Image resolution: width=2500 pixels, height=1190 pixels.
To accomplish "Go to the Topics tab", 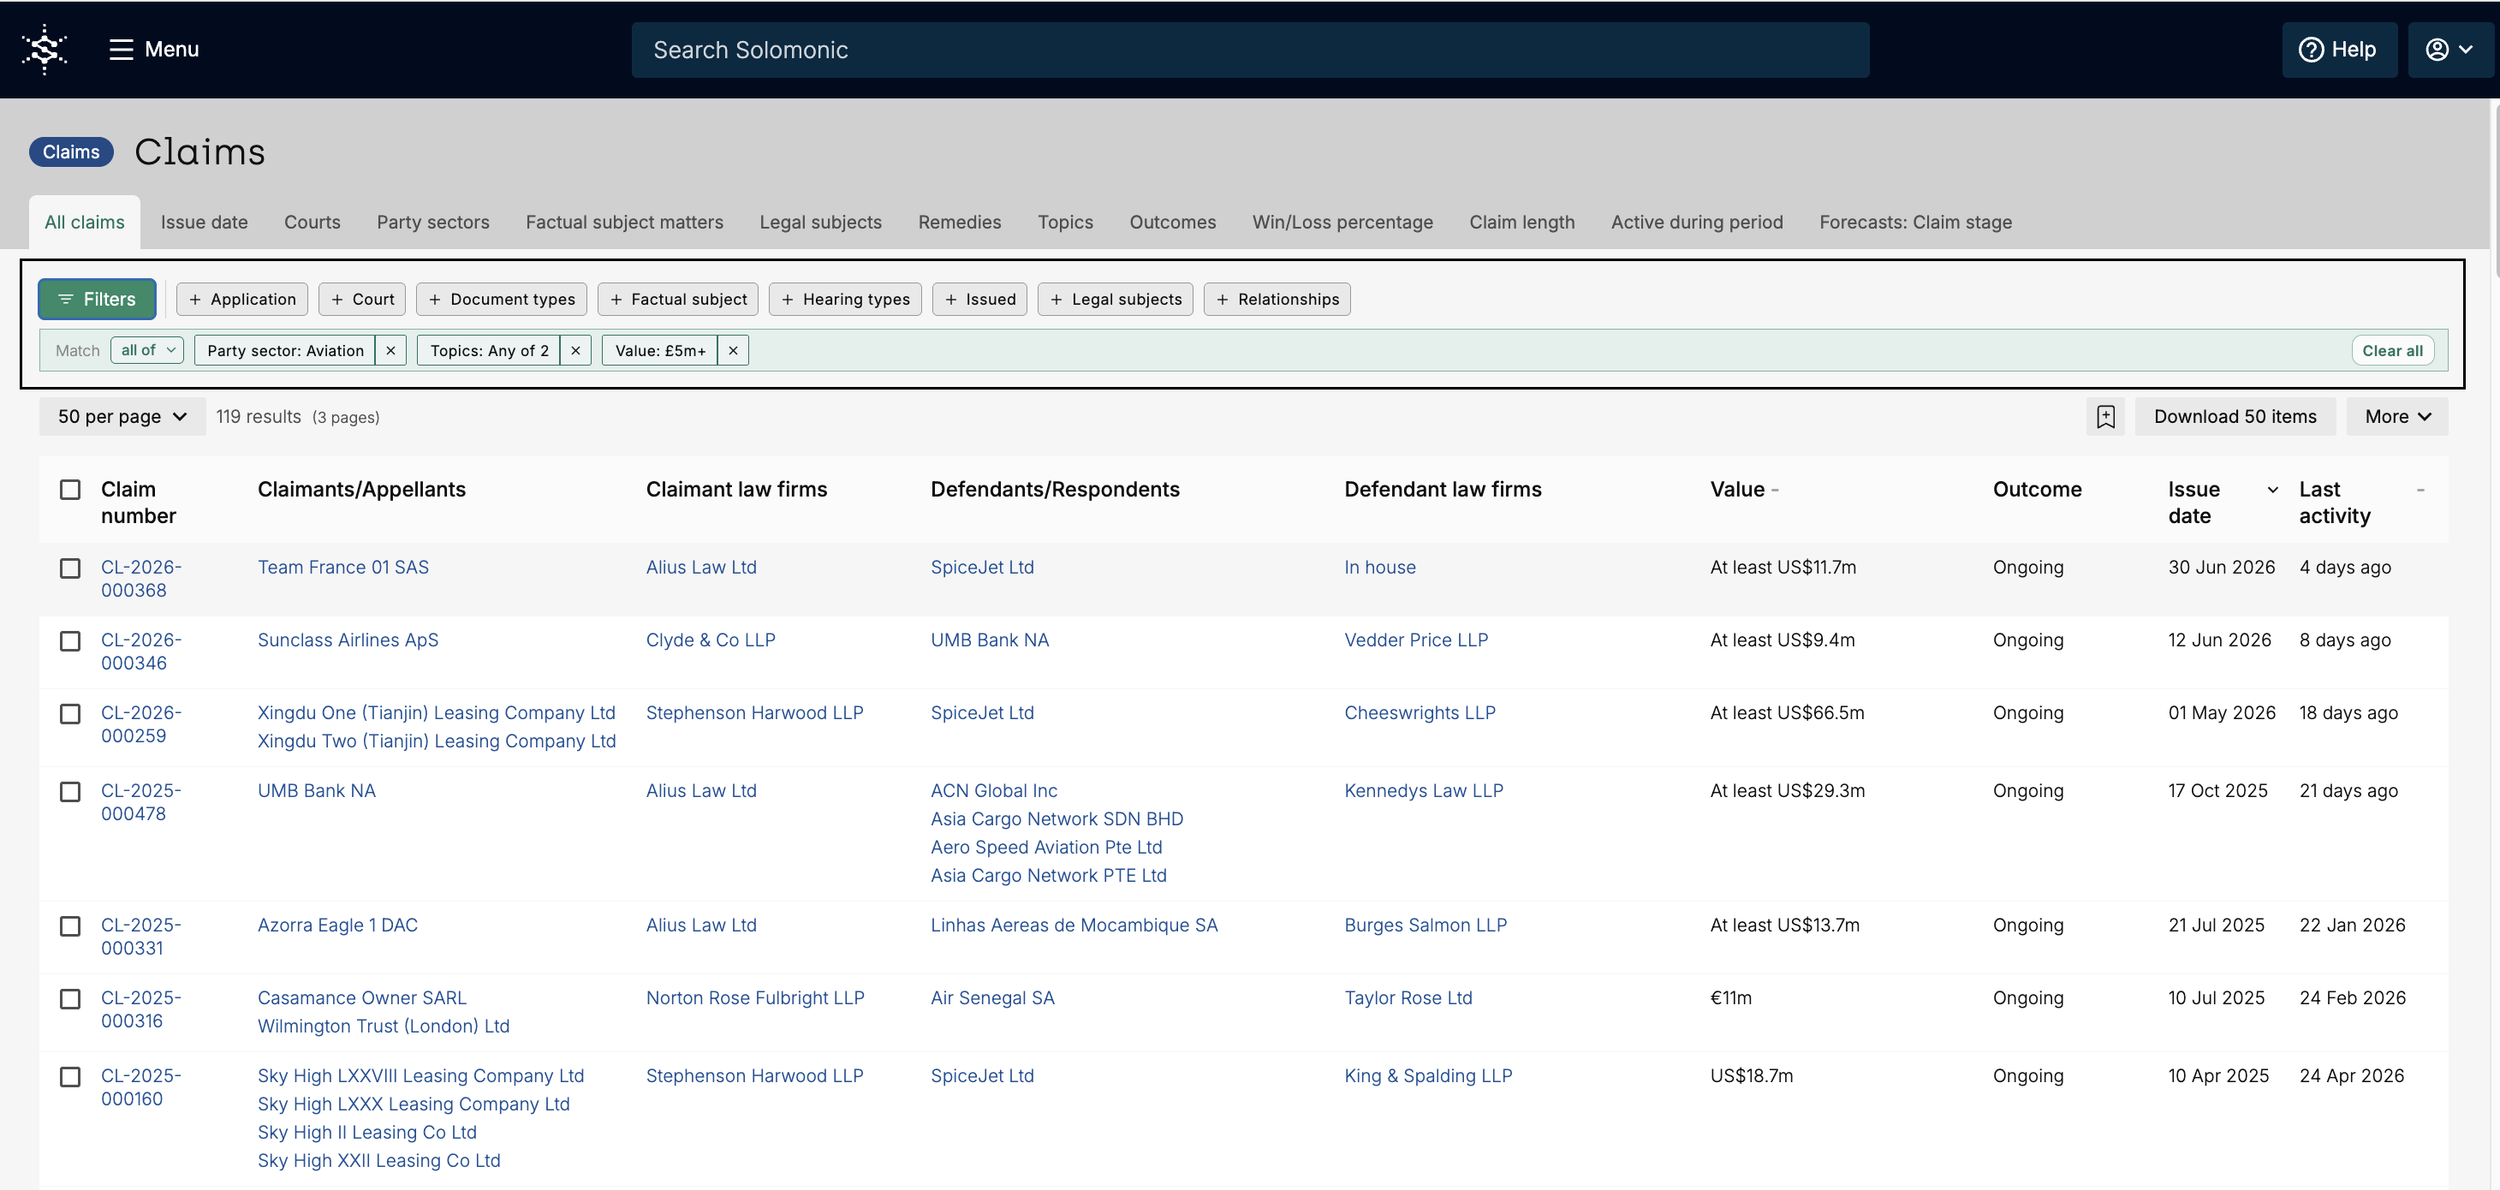I will pos(1065,222).
